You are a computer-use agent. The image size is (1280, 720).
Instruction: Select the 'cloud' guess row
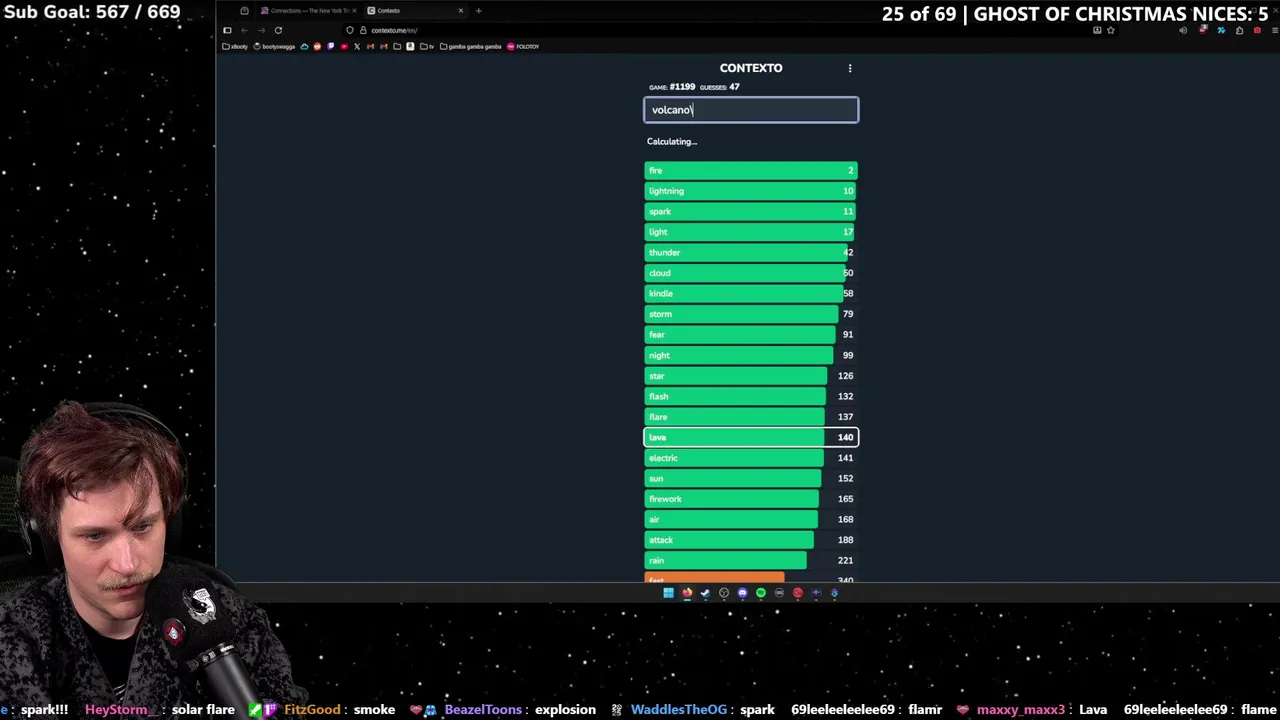click(x=751, y=273)
